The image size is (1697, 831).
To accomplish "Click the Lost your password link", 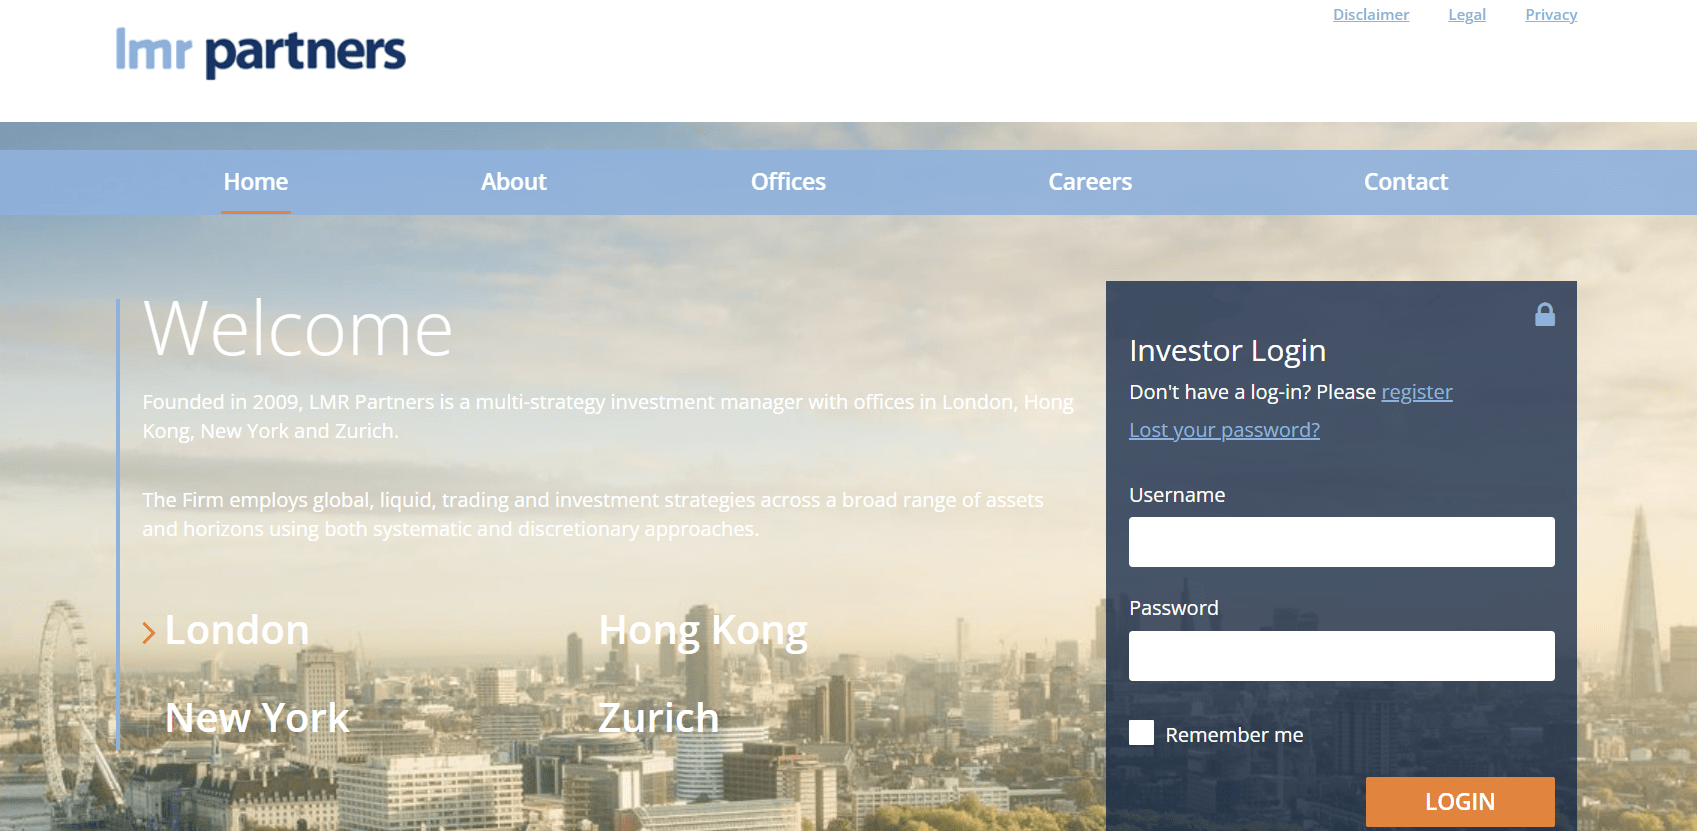I will pos(1224,430).
